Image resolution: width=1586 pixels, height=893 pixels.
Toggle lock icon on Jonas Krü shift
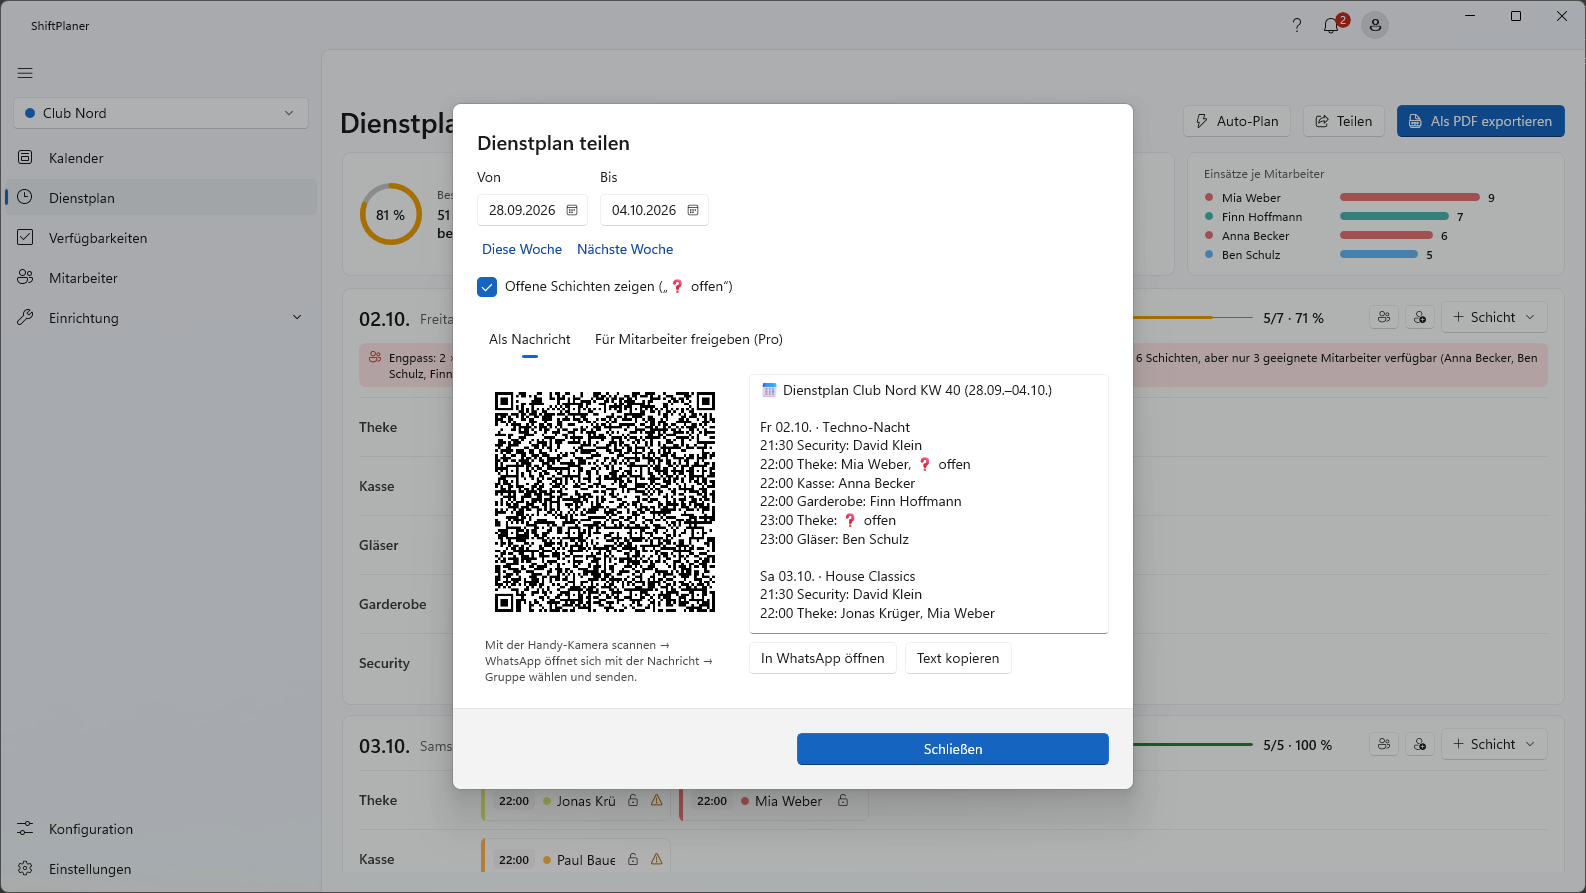pos(633,800)
